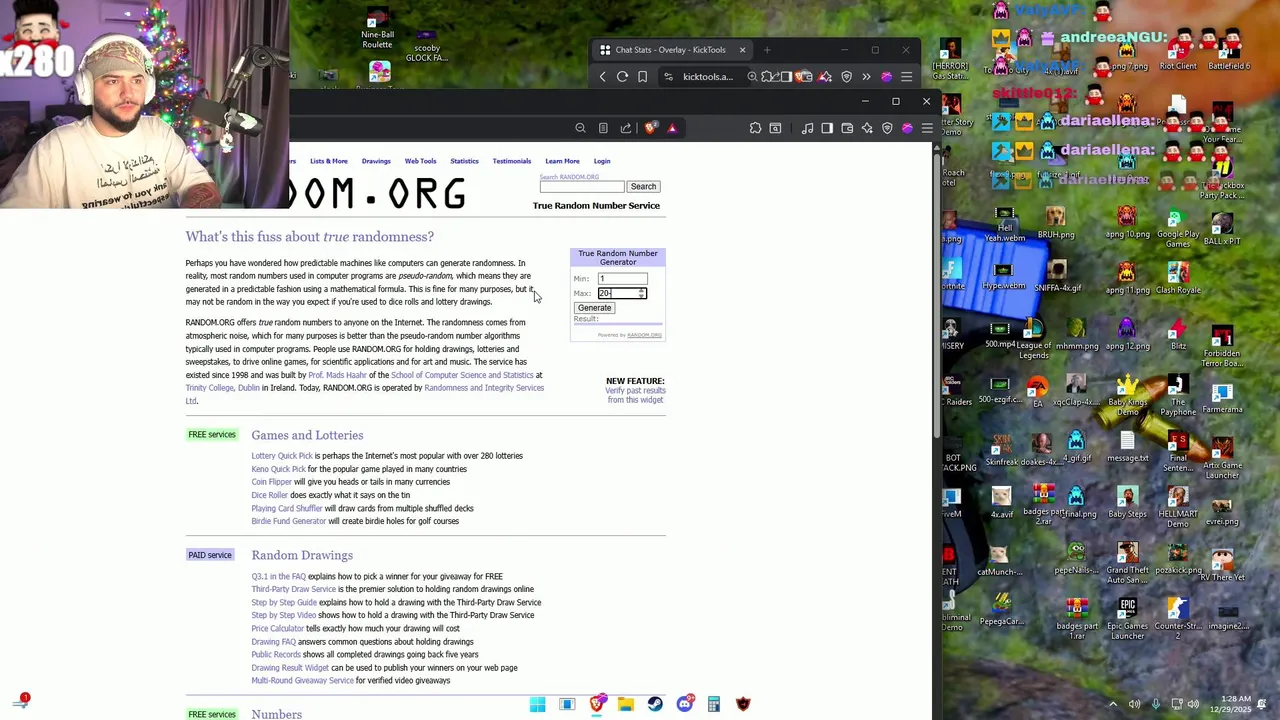Viewport: 1280px width, 720px height.
Task: Open the Playing Card Shuffler link
Action: tap(287, 508)
